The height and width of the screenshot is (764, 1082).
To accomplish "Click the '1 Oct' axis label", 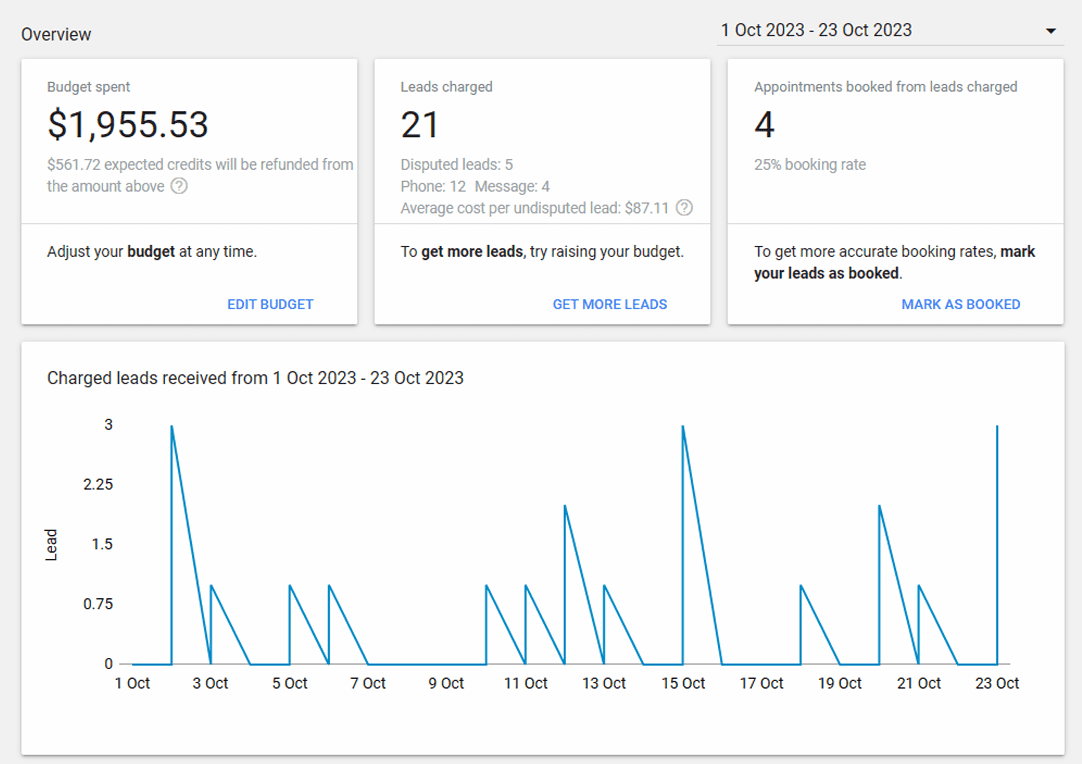I will [132, 683].
